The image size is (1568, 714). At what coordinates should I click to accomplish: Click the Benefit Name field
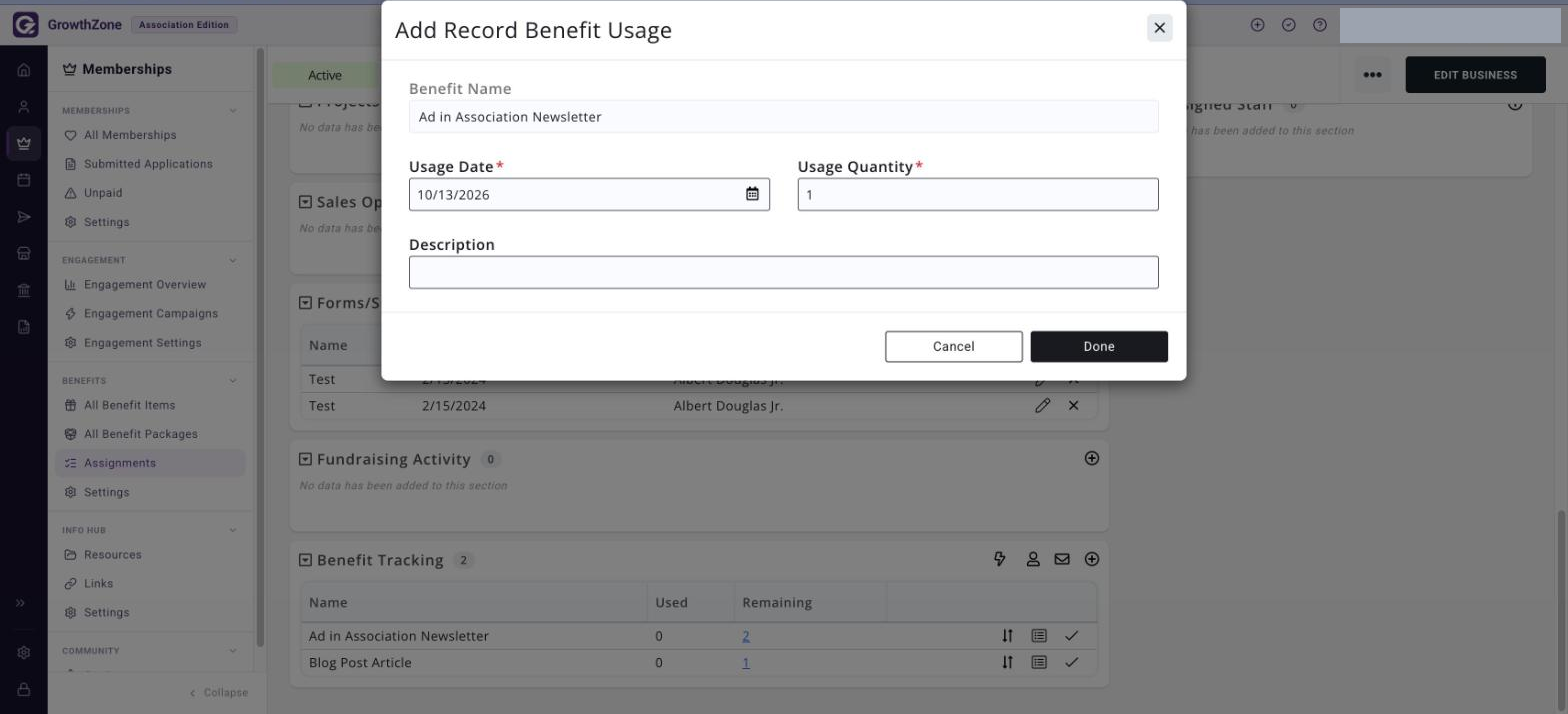(x=784, y=116)
